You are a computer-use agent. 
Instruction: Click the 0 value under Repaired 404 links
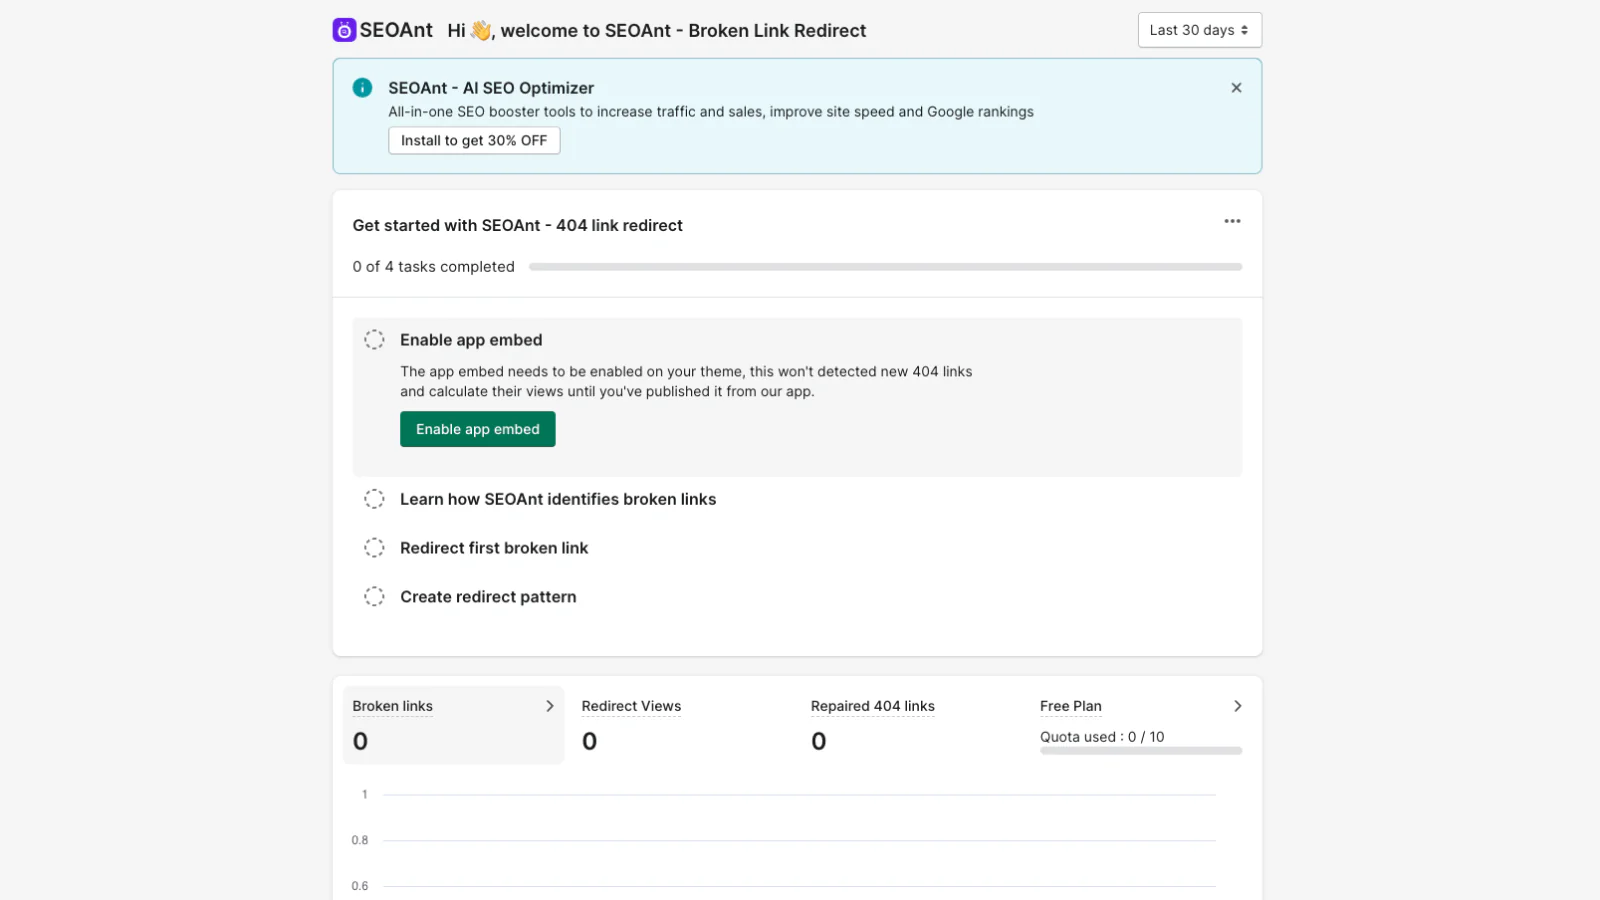818,741
